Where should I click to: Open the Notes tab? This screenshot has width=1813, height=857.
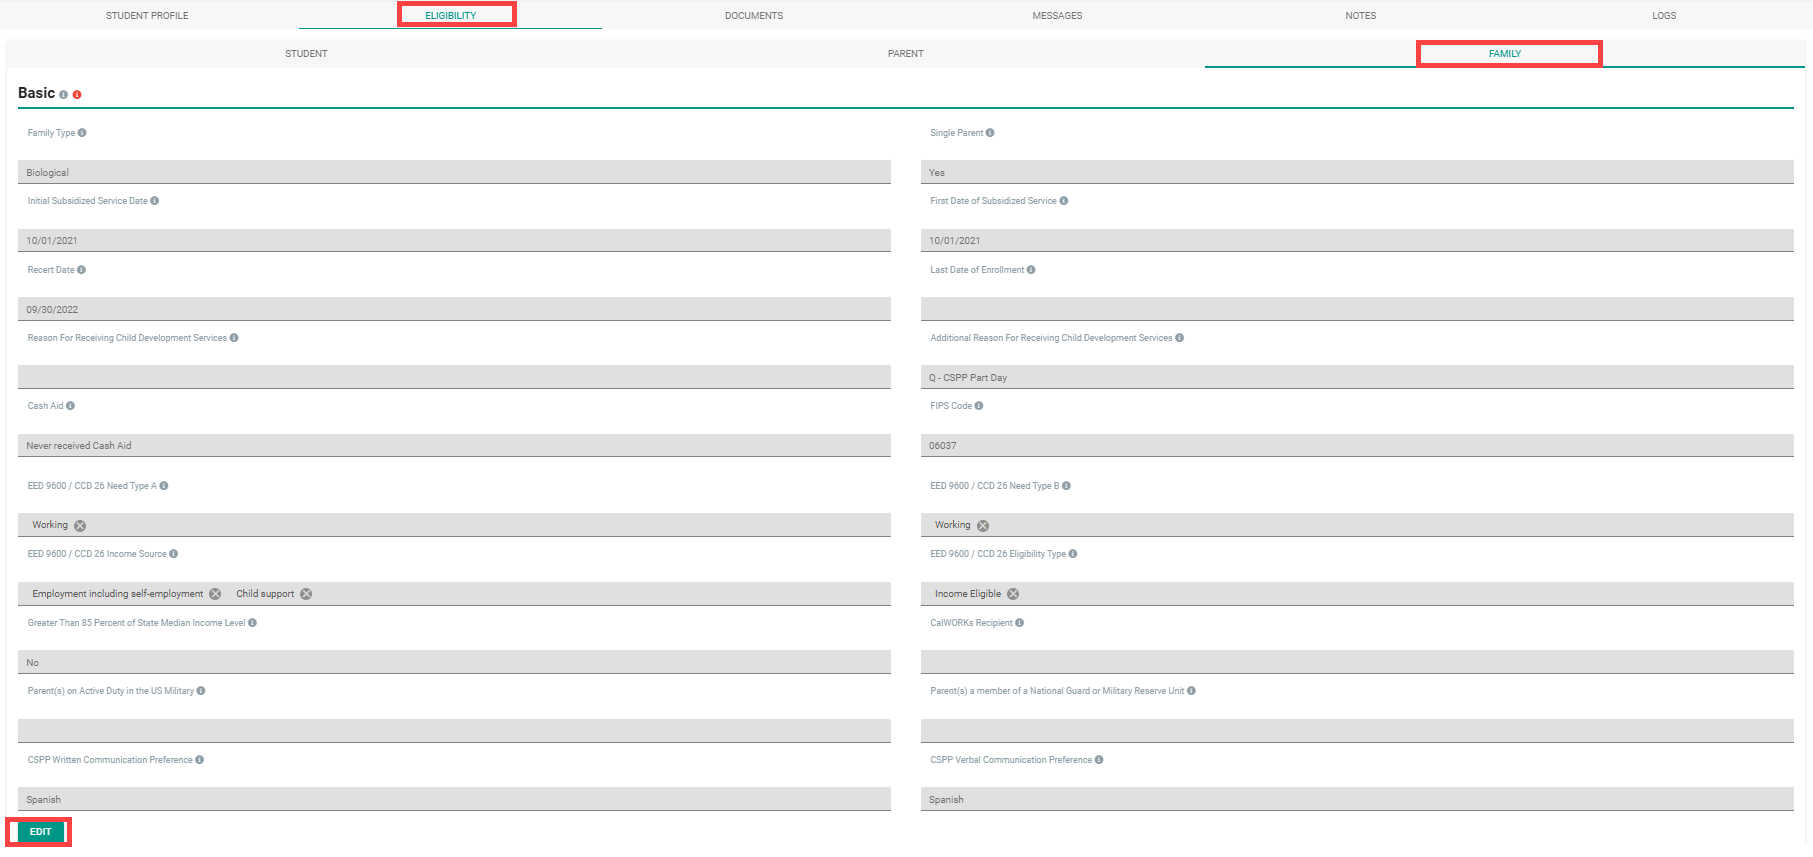point(1360,15)
